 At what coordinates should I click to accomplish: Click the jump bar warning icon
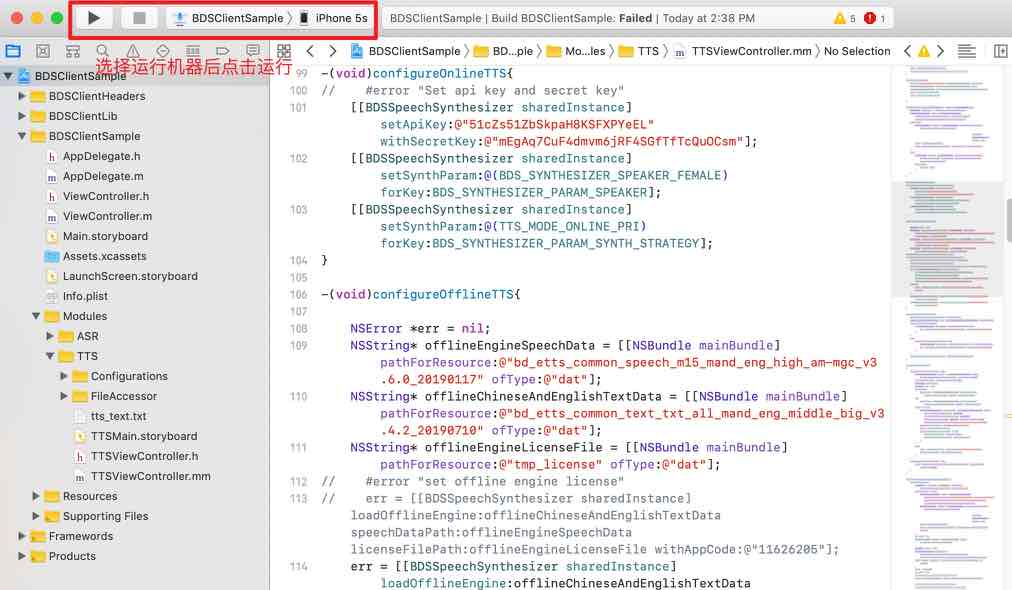[x=924, y=51]
